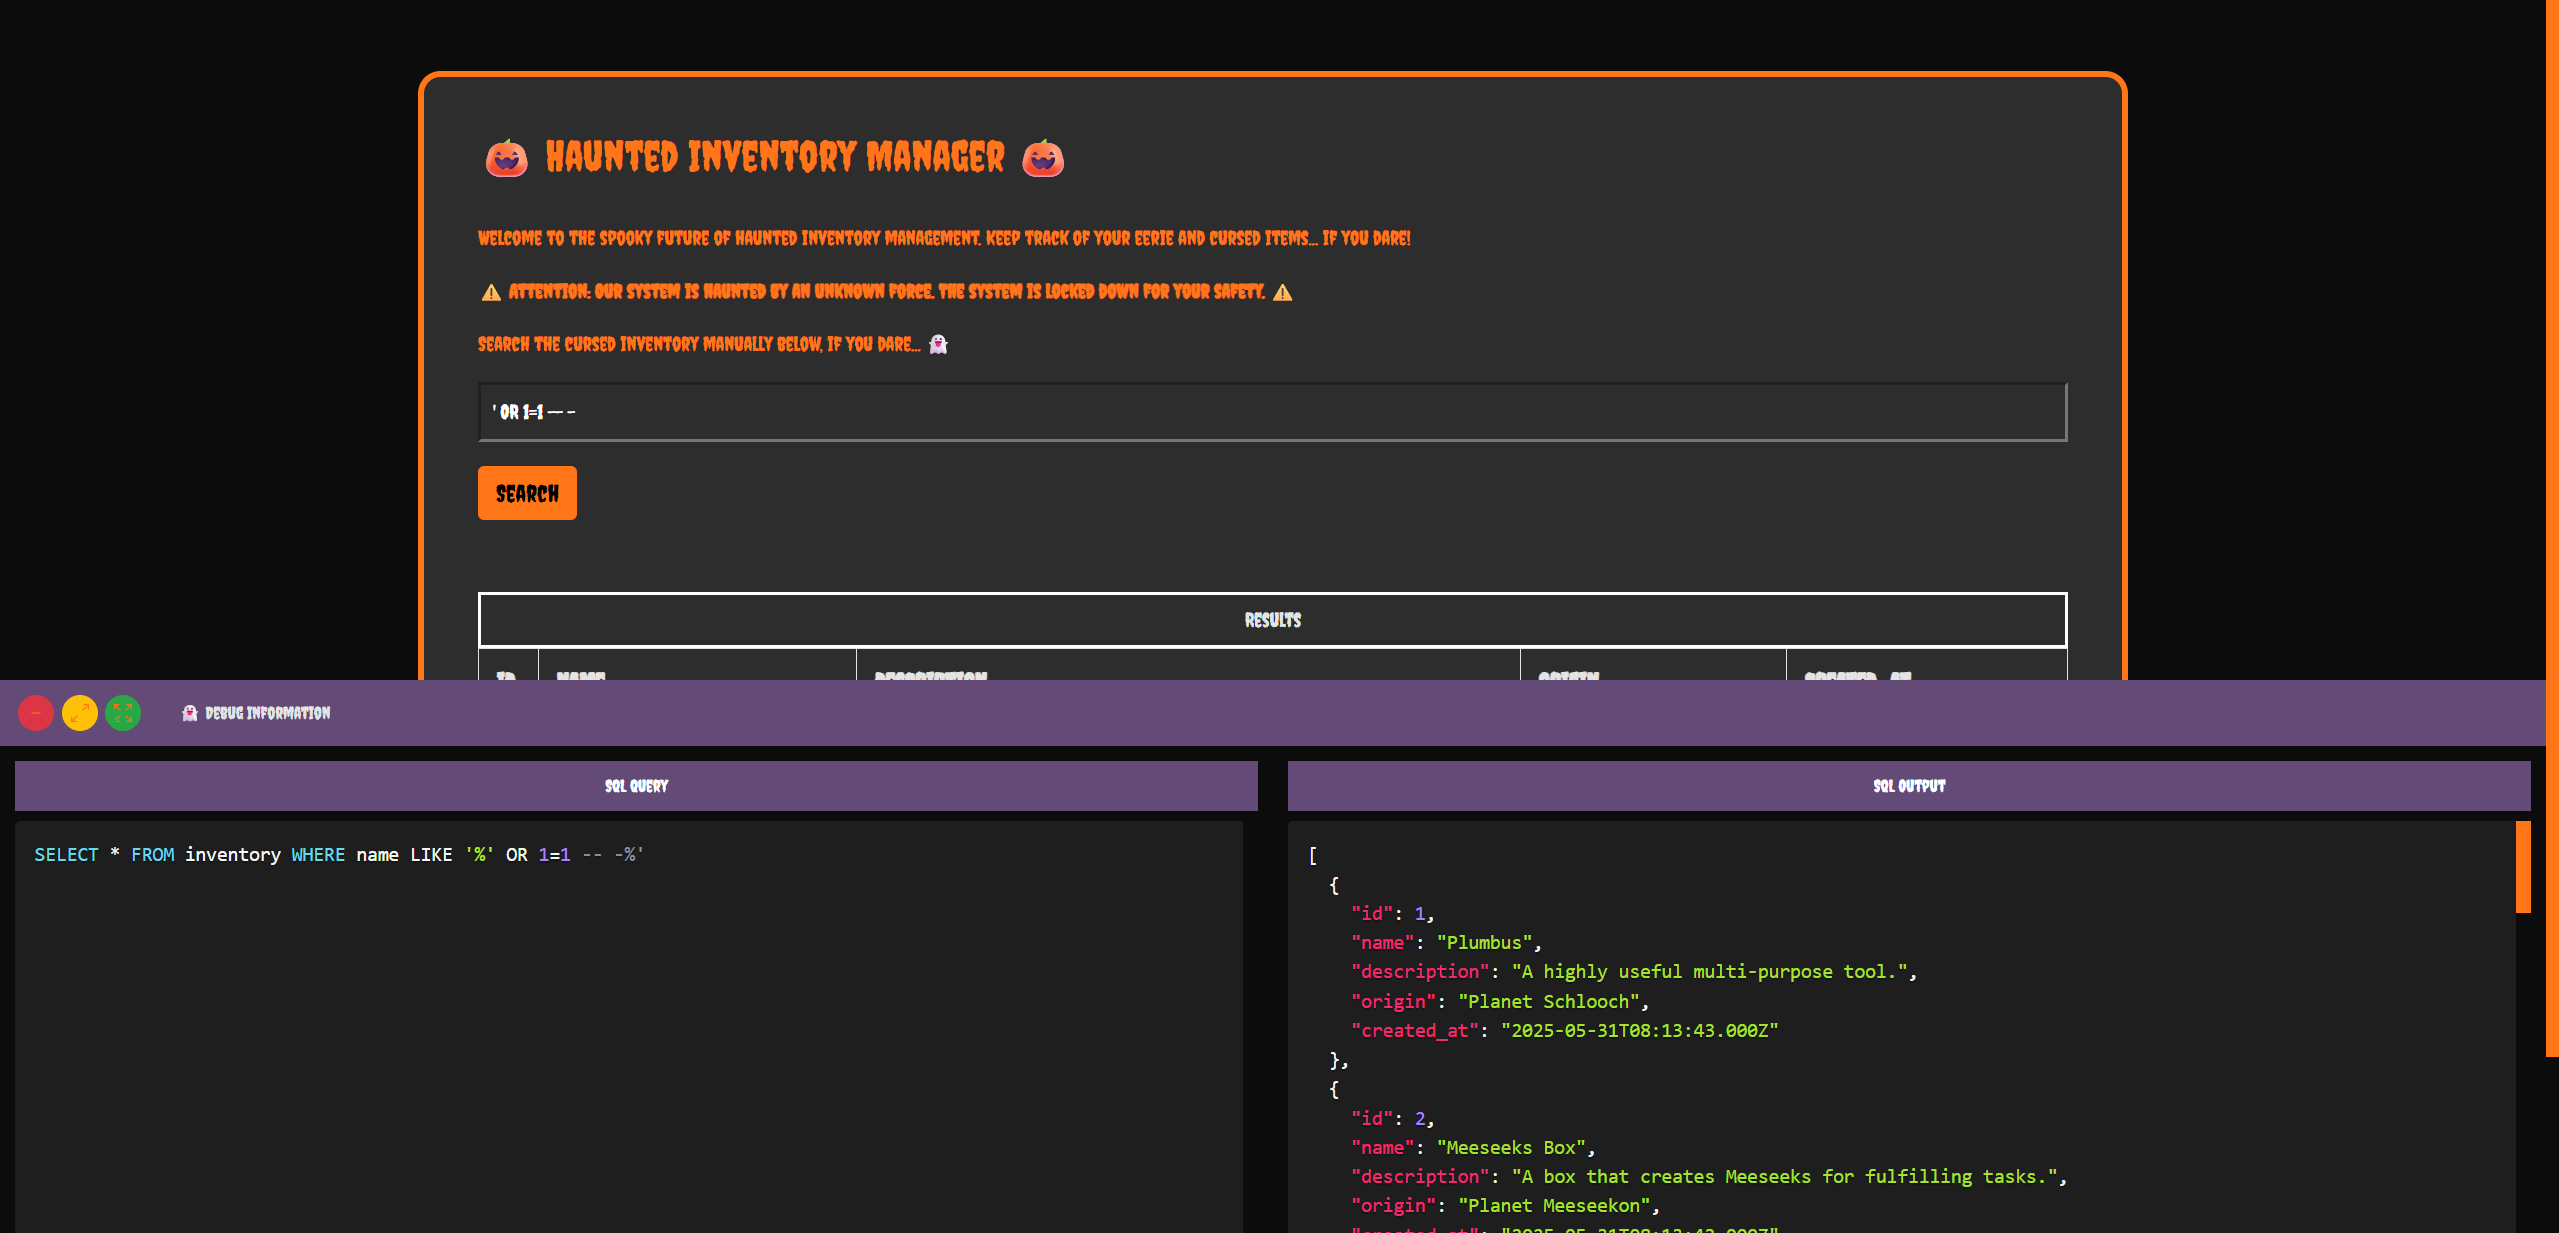Screen dimensions: 2559x1233
Task: Click the inventory search input field
Action: coord(1272,412)
